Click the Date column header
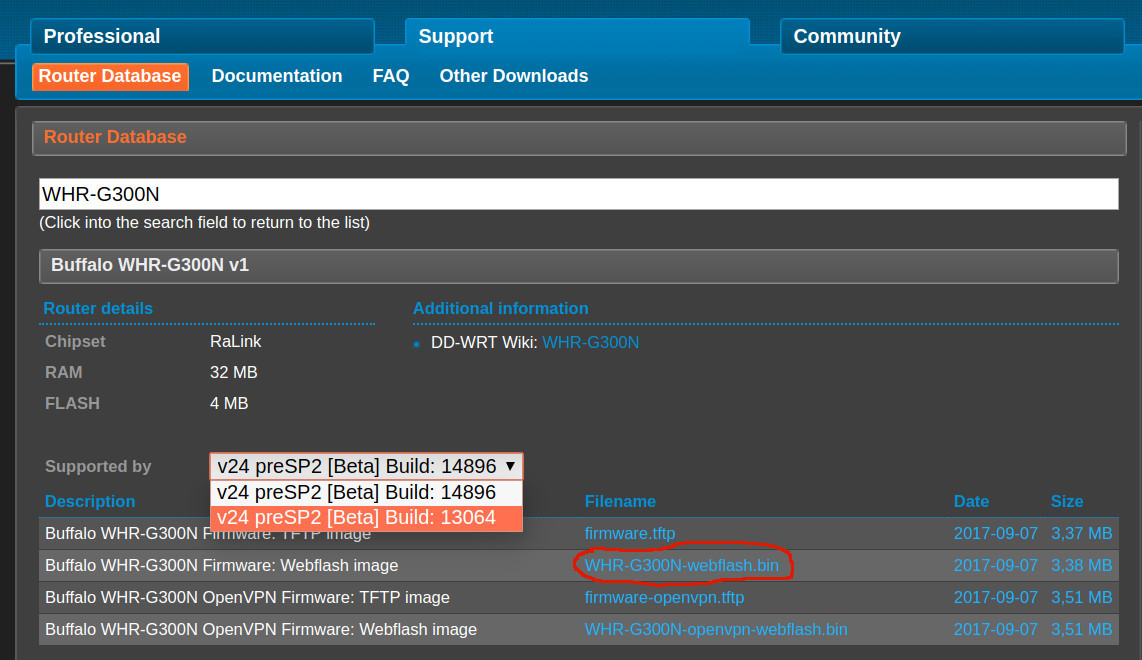Viewport: 1142px width, 660px height. point(971,501)
